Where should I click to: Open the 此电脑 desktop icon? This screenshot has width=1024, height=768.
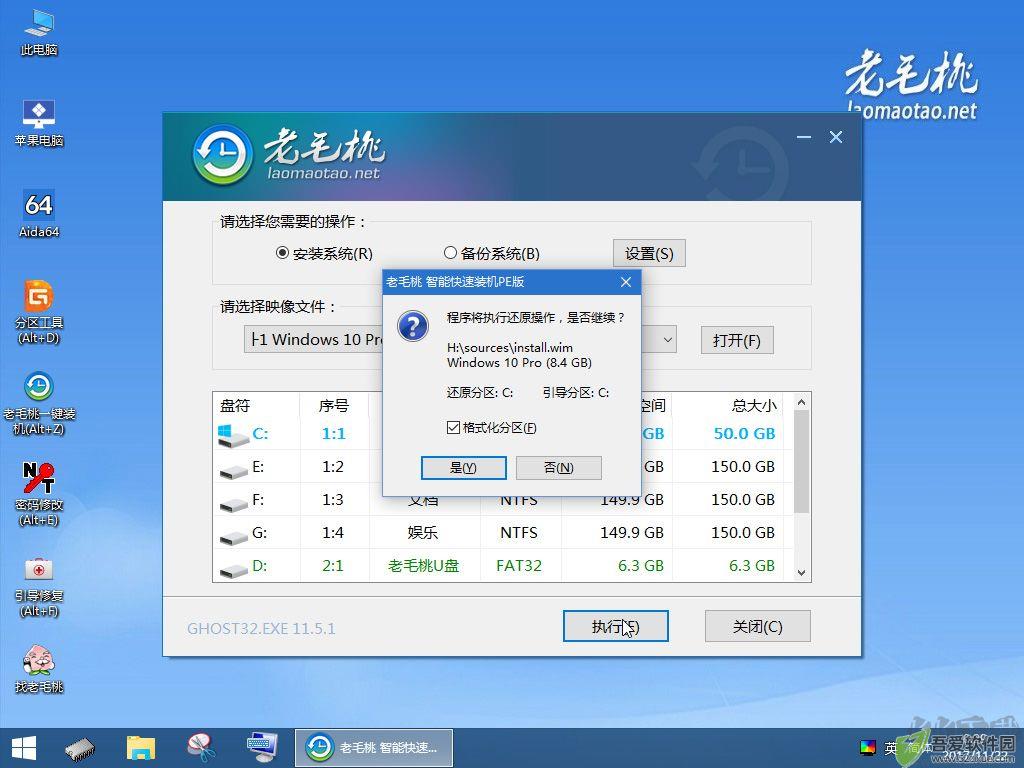click(x=39, y=32)
